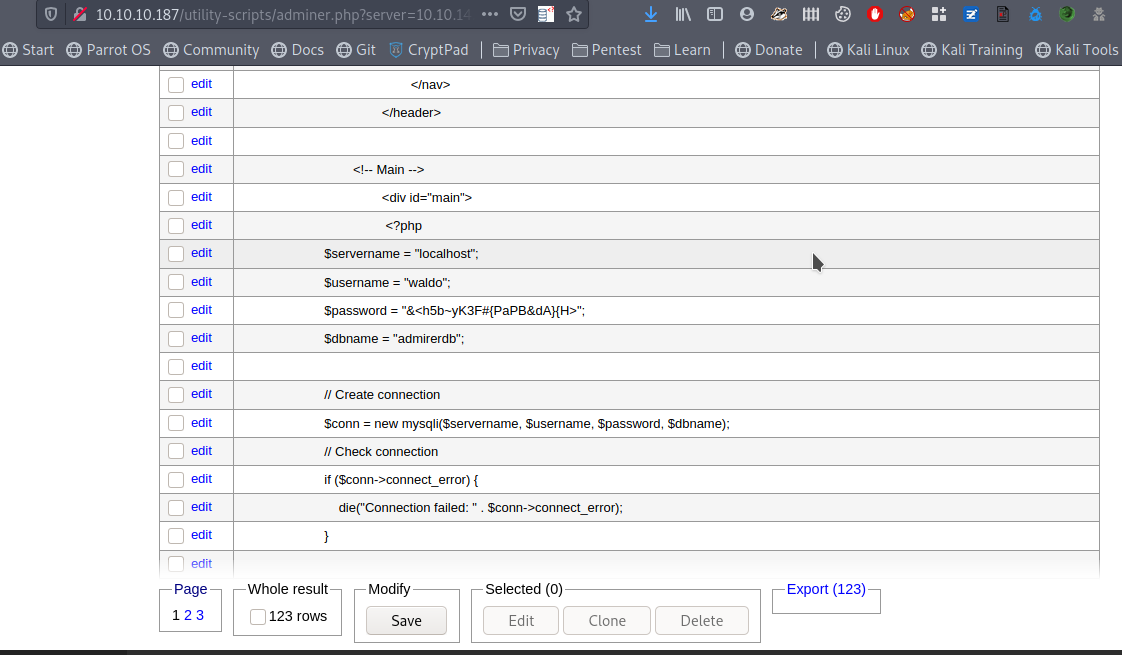Bookmark this page with the star icon
1122x655 pixels.
[573, 14]
